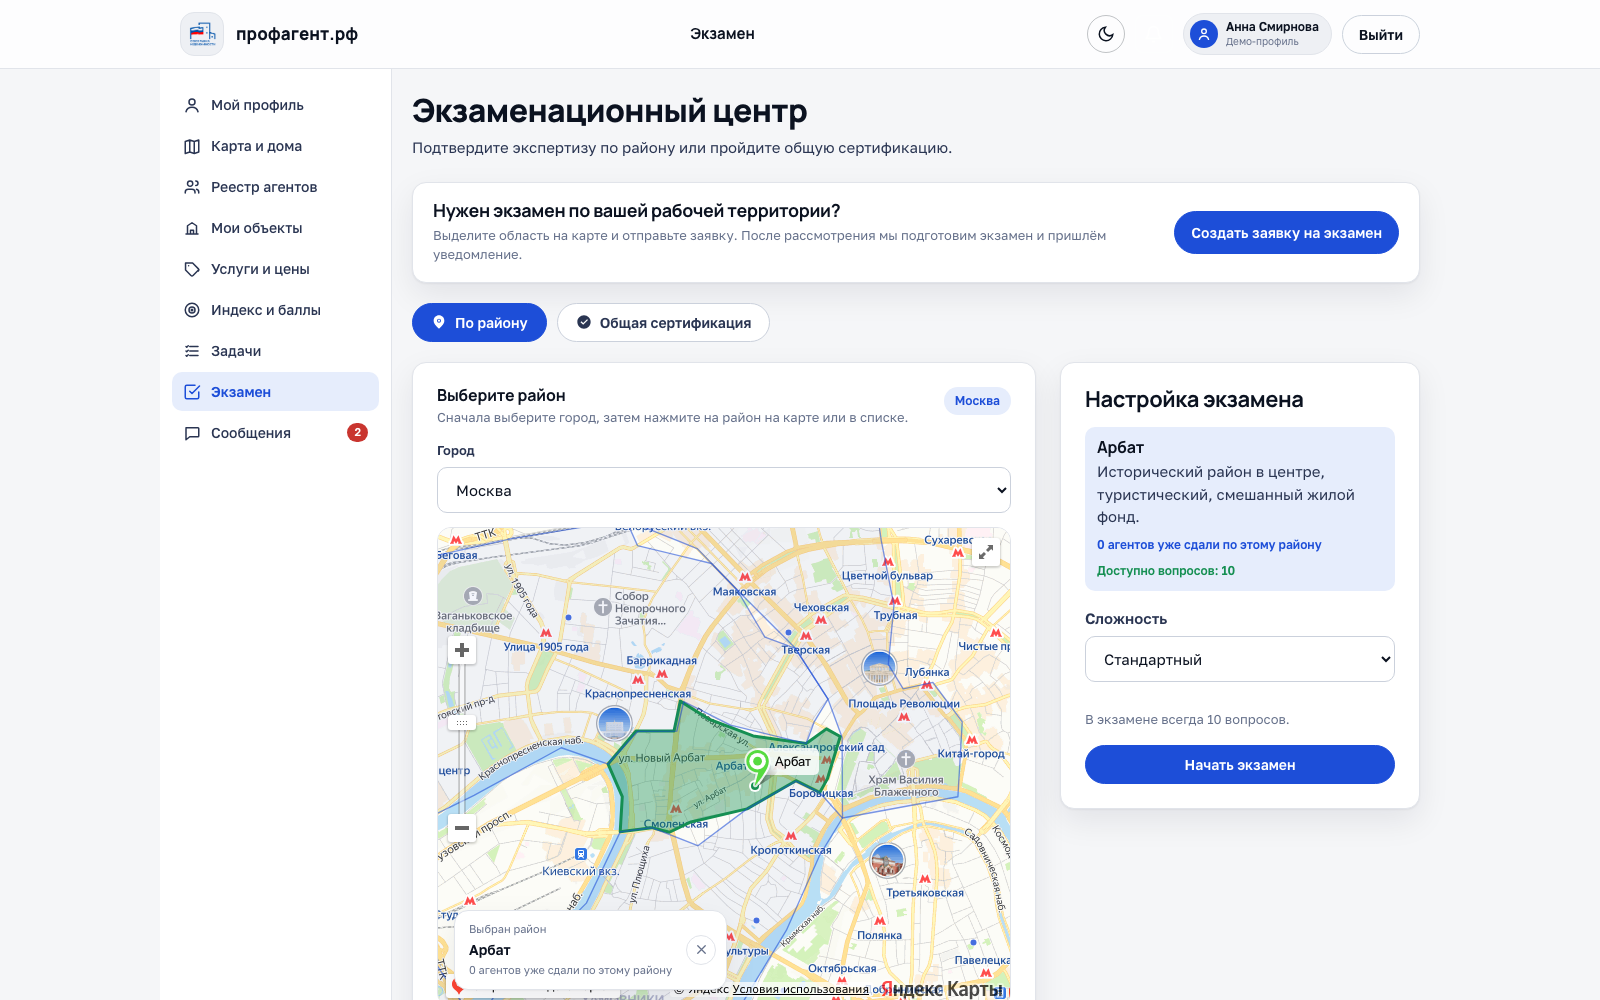Screen dimensions: 1600x1000
Task: Open the Город dropdown showing Москва
Action: click(724, 490)
